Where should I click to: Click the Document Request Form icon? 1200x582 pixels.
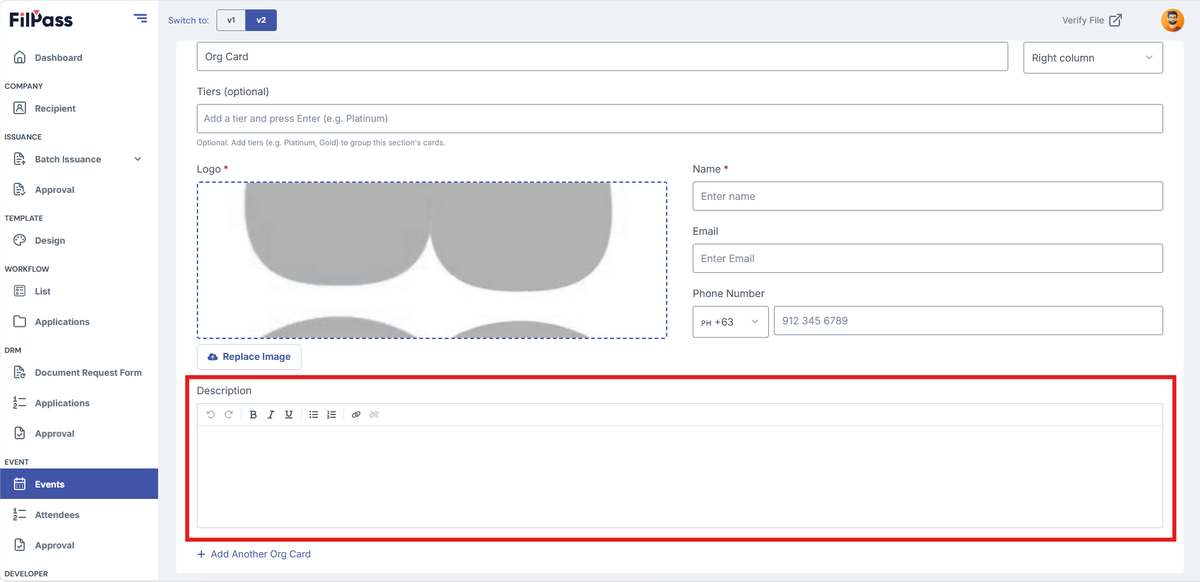click(x=20, y=372)
